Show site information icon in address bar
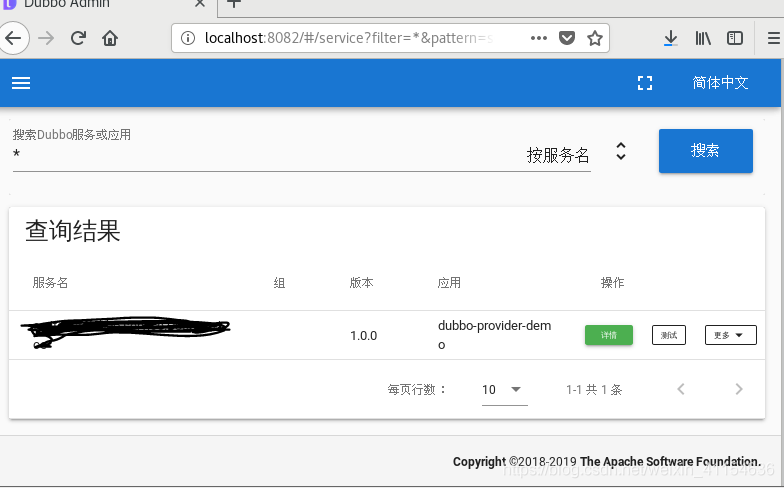The height and width of the screenshot is (488, 784). pos(188,38)
